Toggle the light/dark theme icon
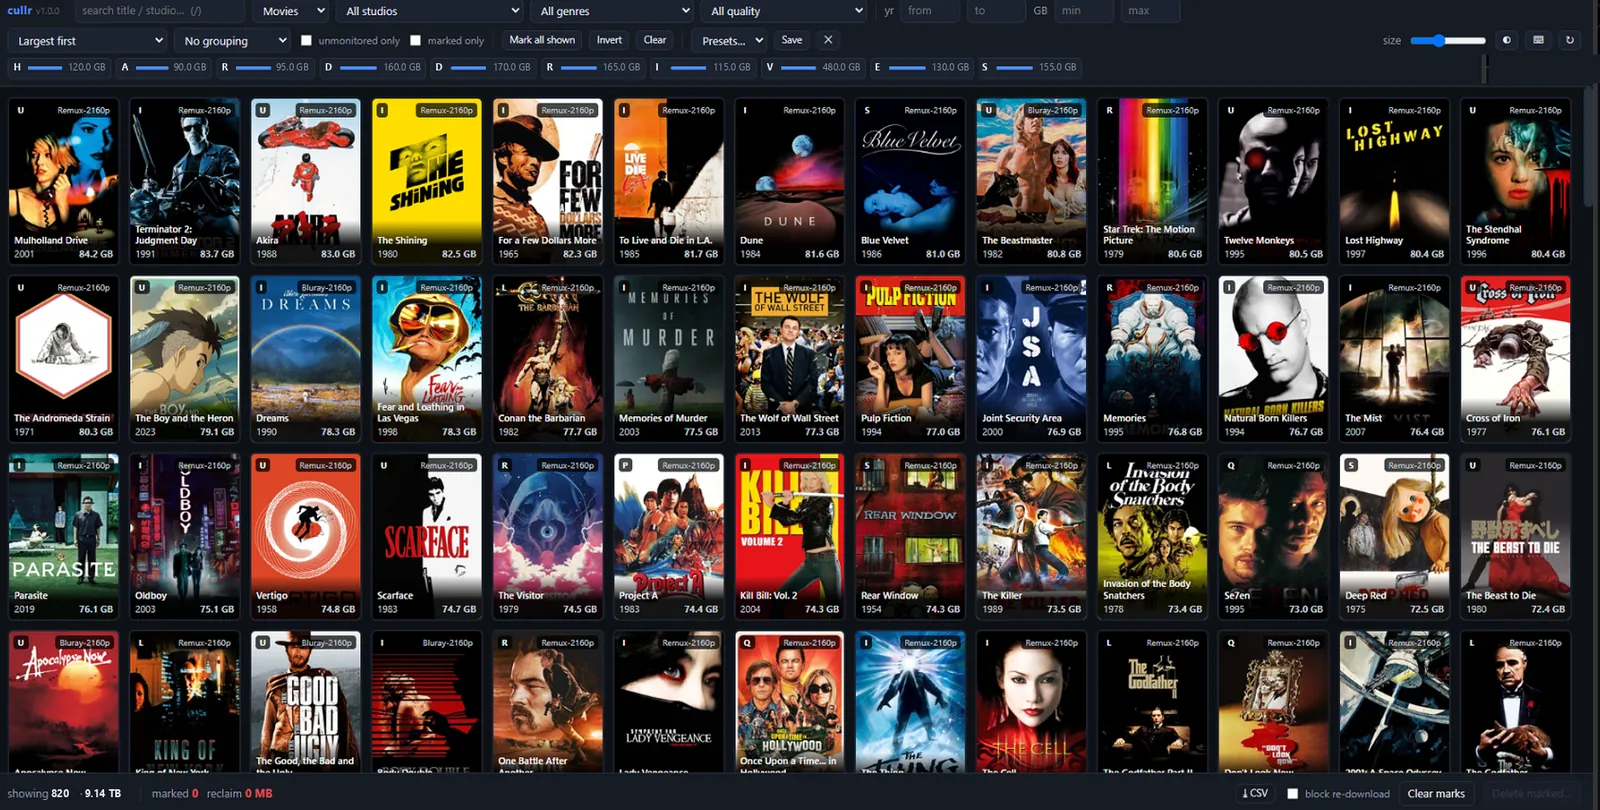1600x810 pixels. 1507,40
